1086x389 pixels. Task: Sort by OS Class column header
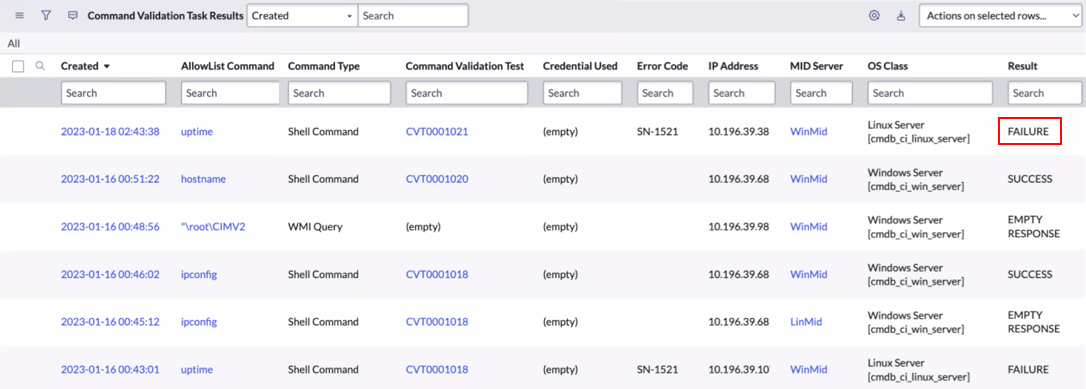[x=888, y=66]
